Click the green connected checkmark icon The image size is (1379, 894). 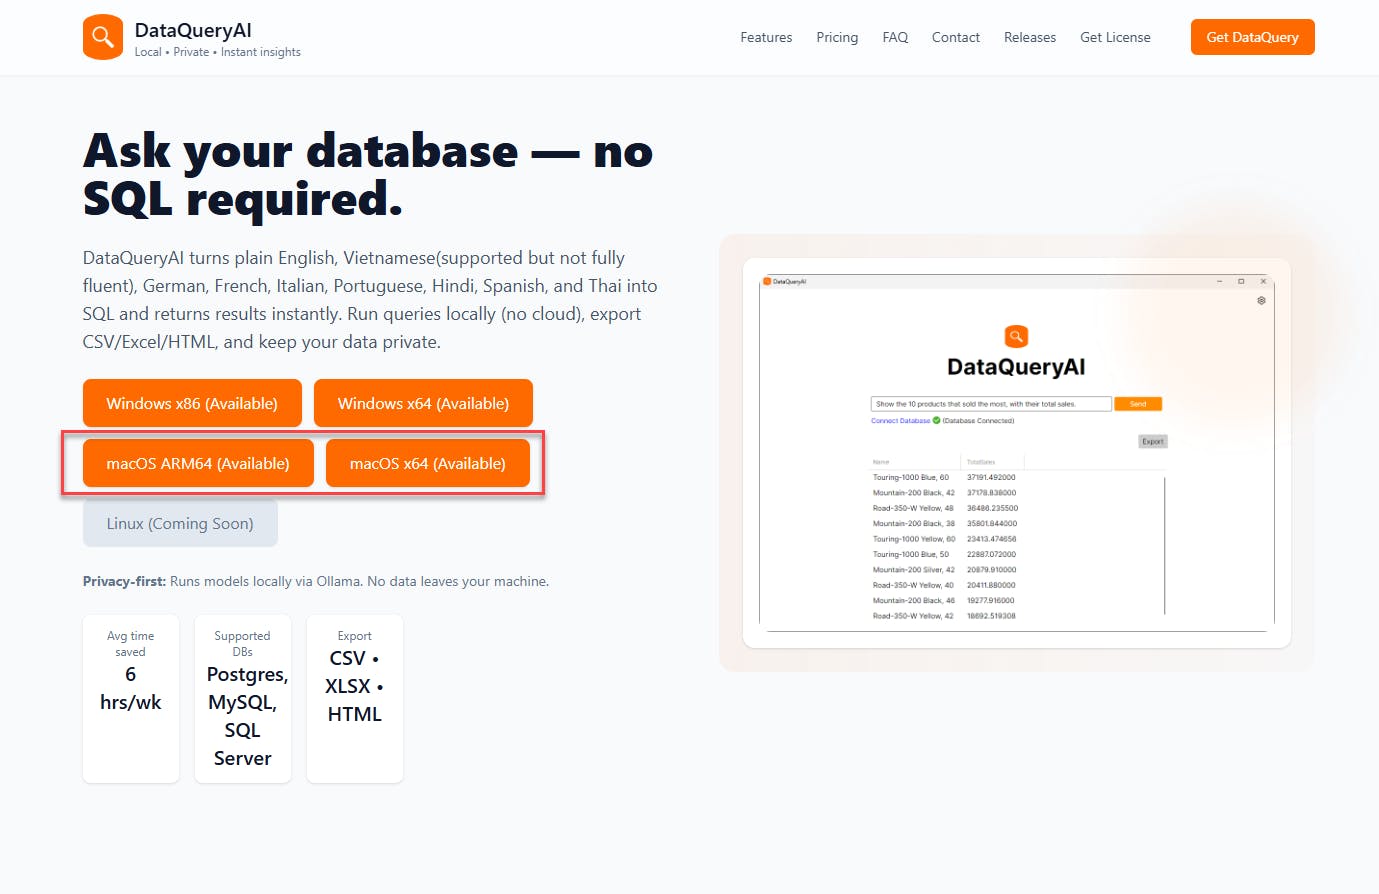click(937, 421)
